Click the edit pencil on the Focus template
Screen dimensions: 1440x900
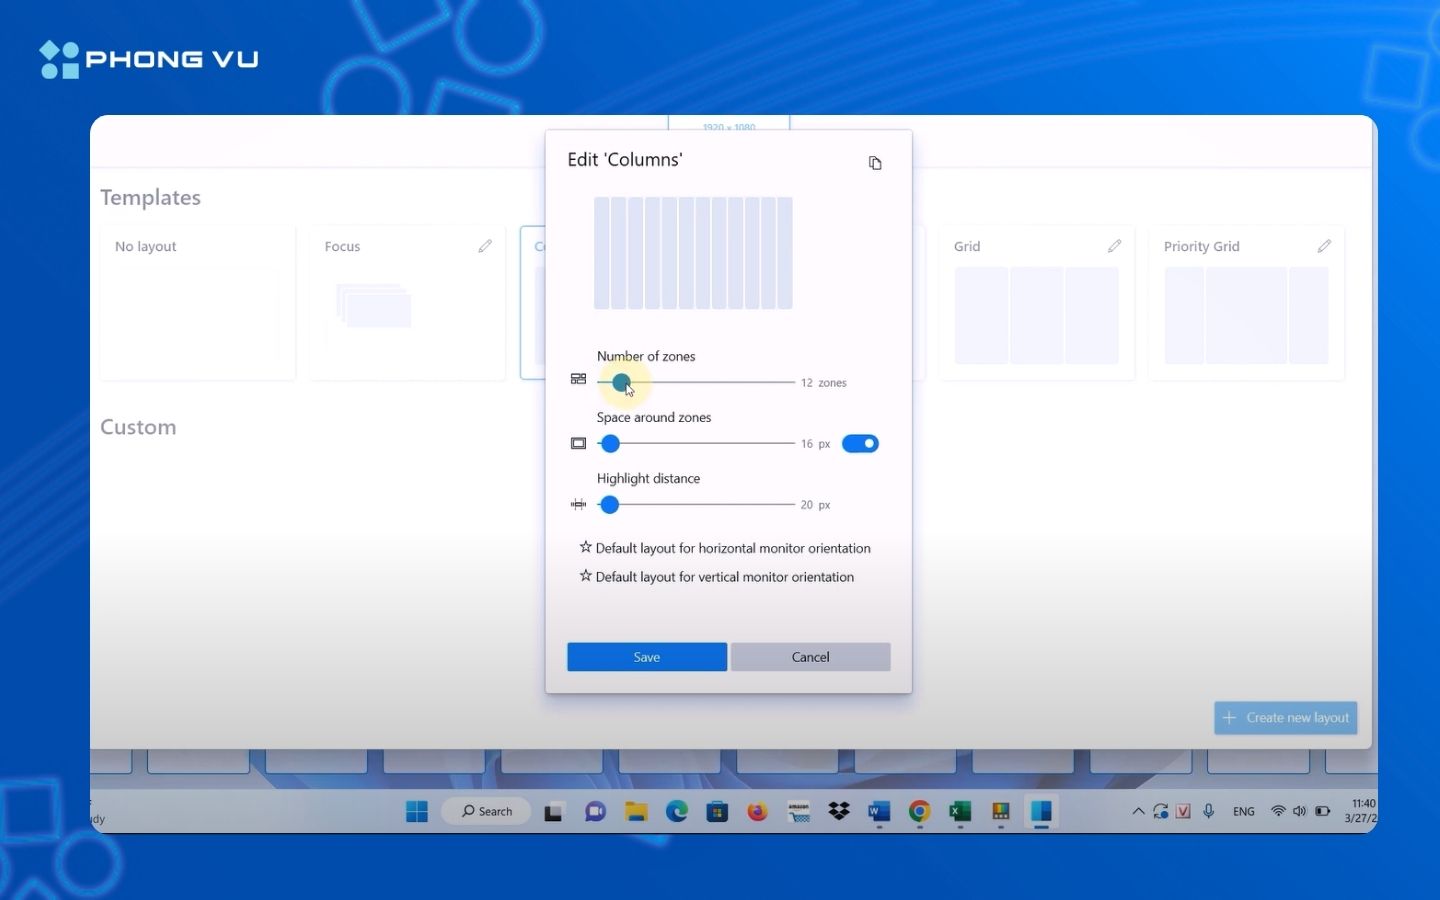coord(485,246)
